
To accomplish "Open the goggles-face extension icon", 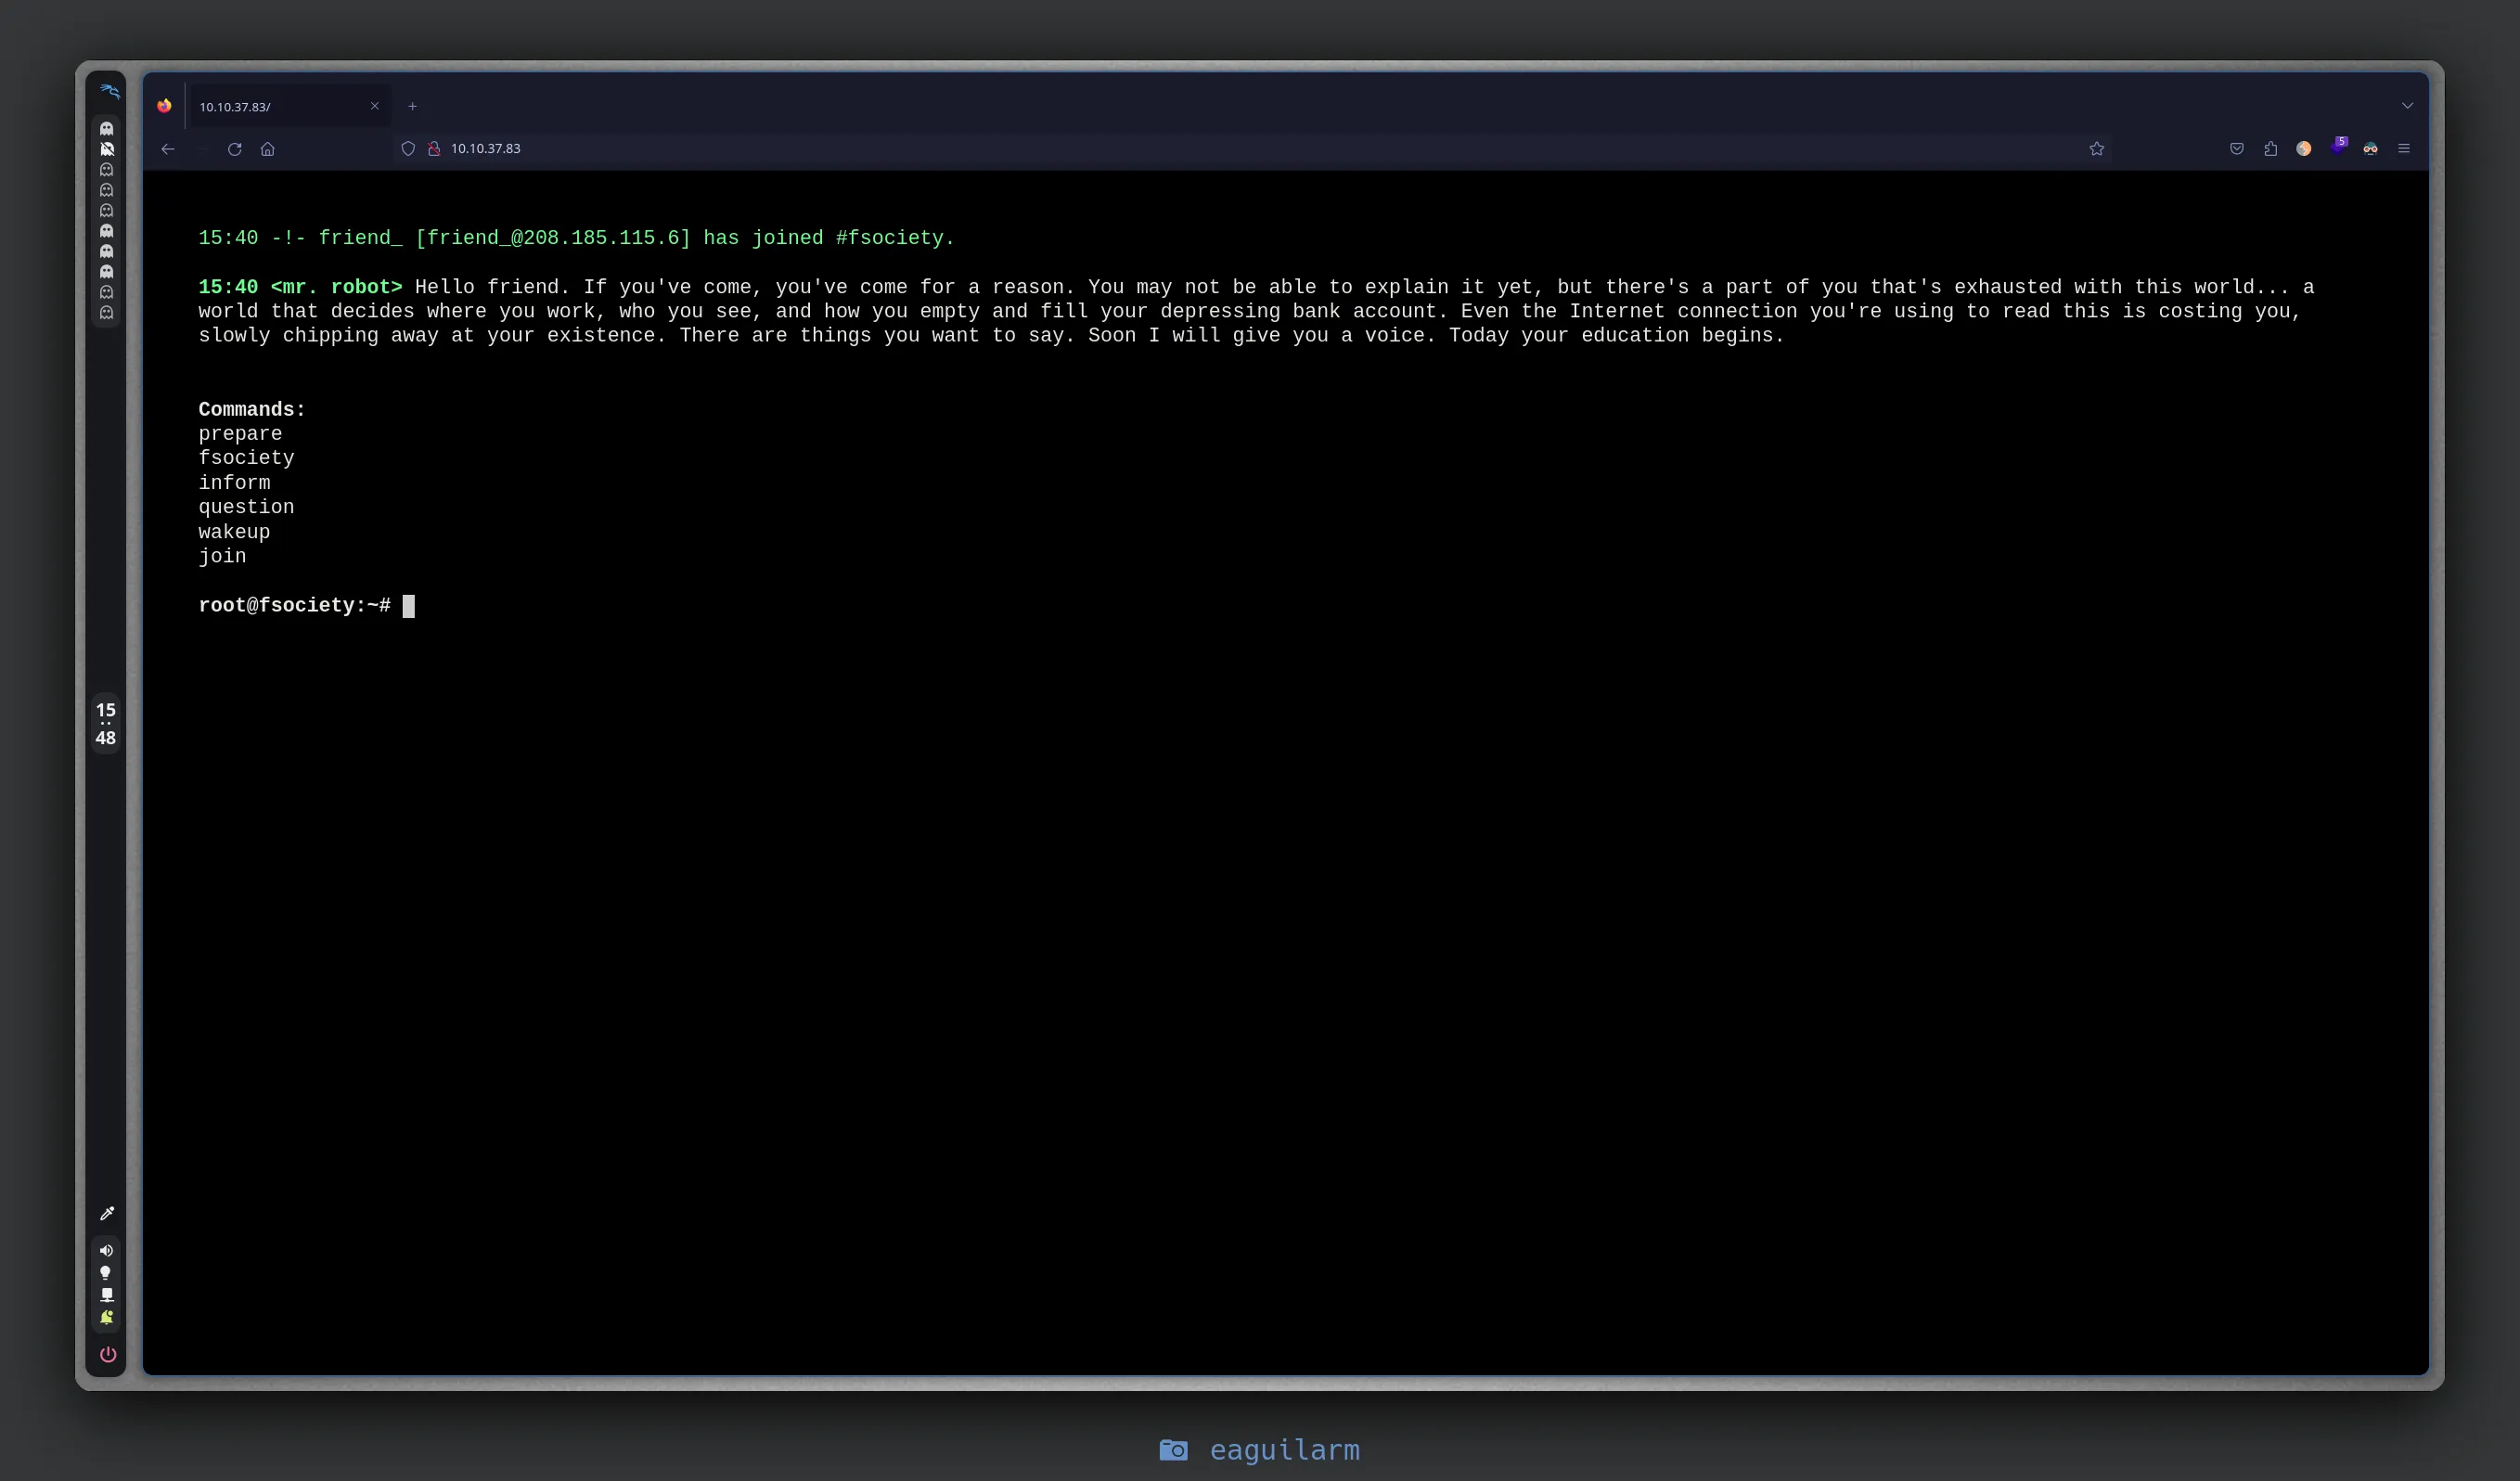I will (x=2370, y=149).
